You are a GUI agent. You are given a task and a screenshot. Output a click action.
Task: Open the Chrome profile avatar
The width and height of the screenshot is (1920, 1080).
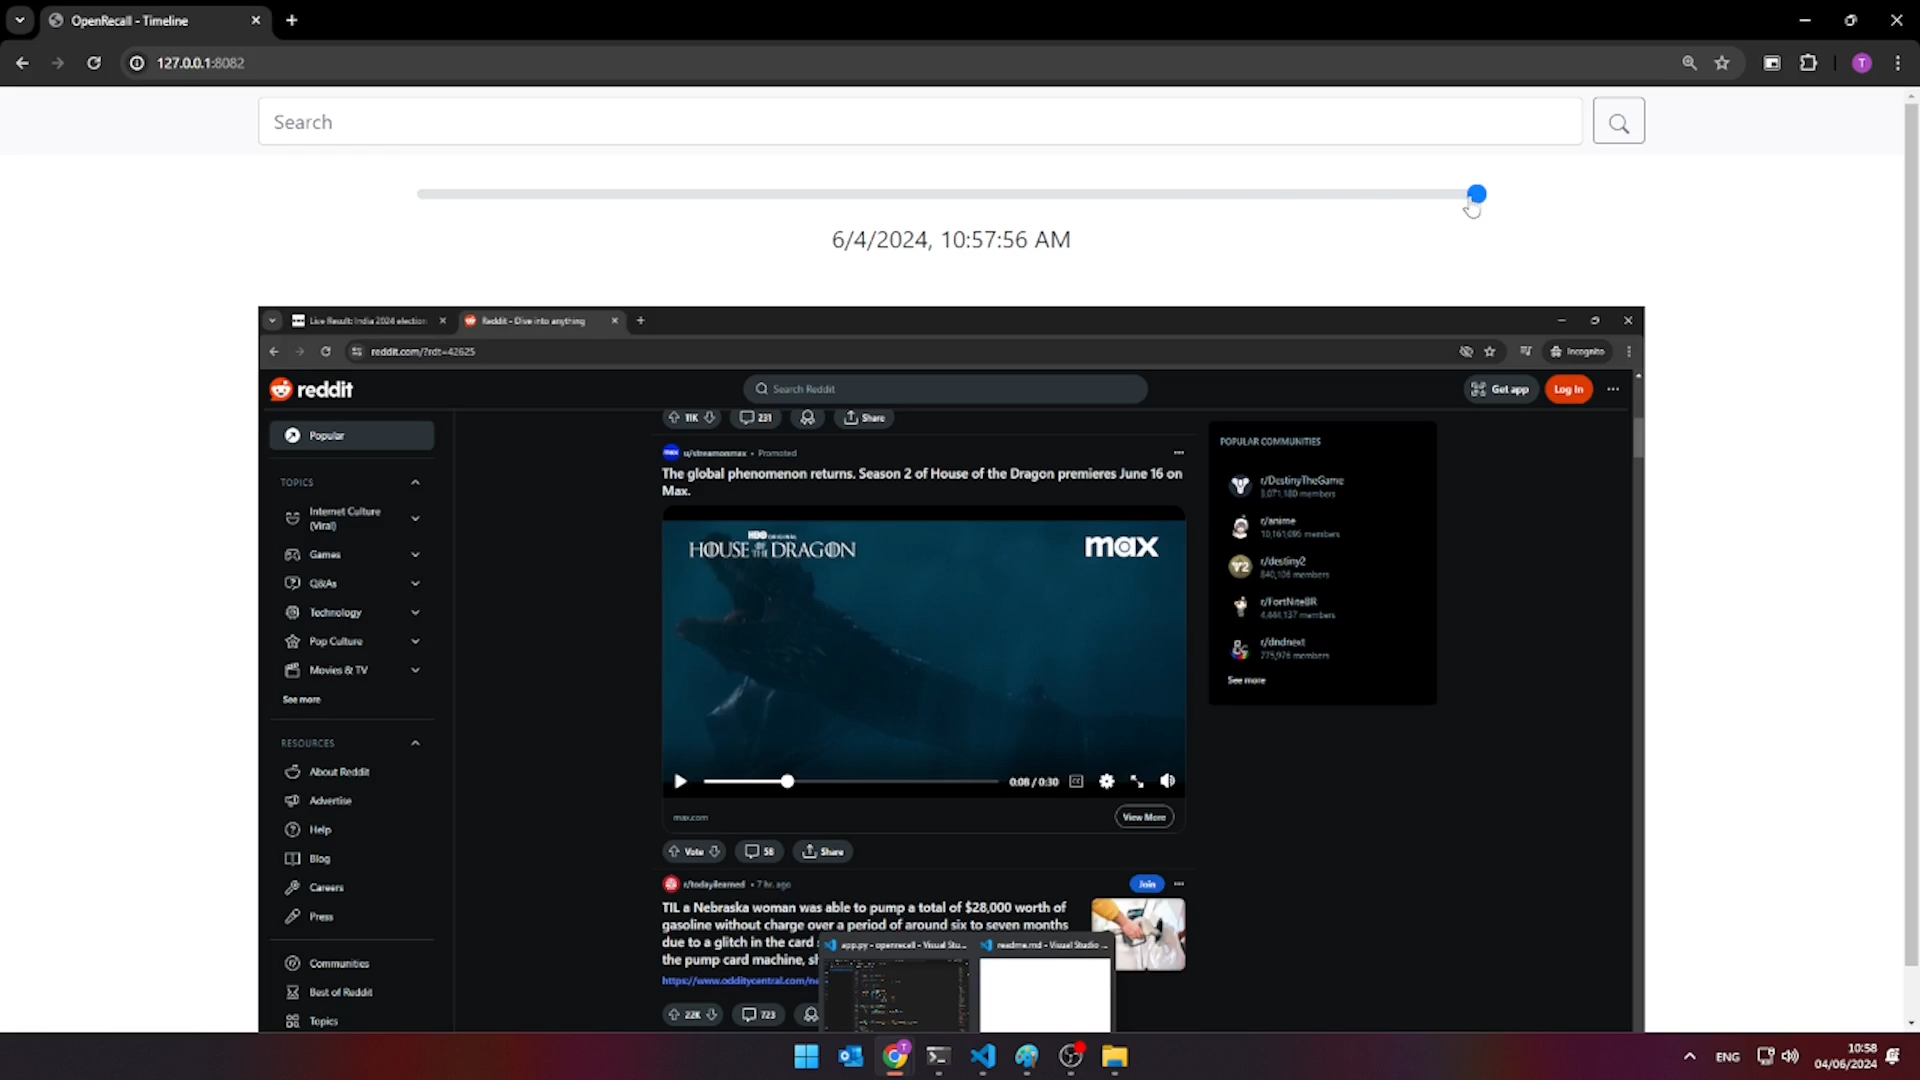[x=1861, y=63]
